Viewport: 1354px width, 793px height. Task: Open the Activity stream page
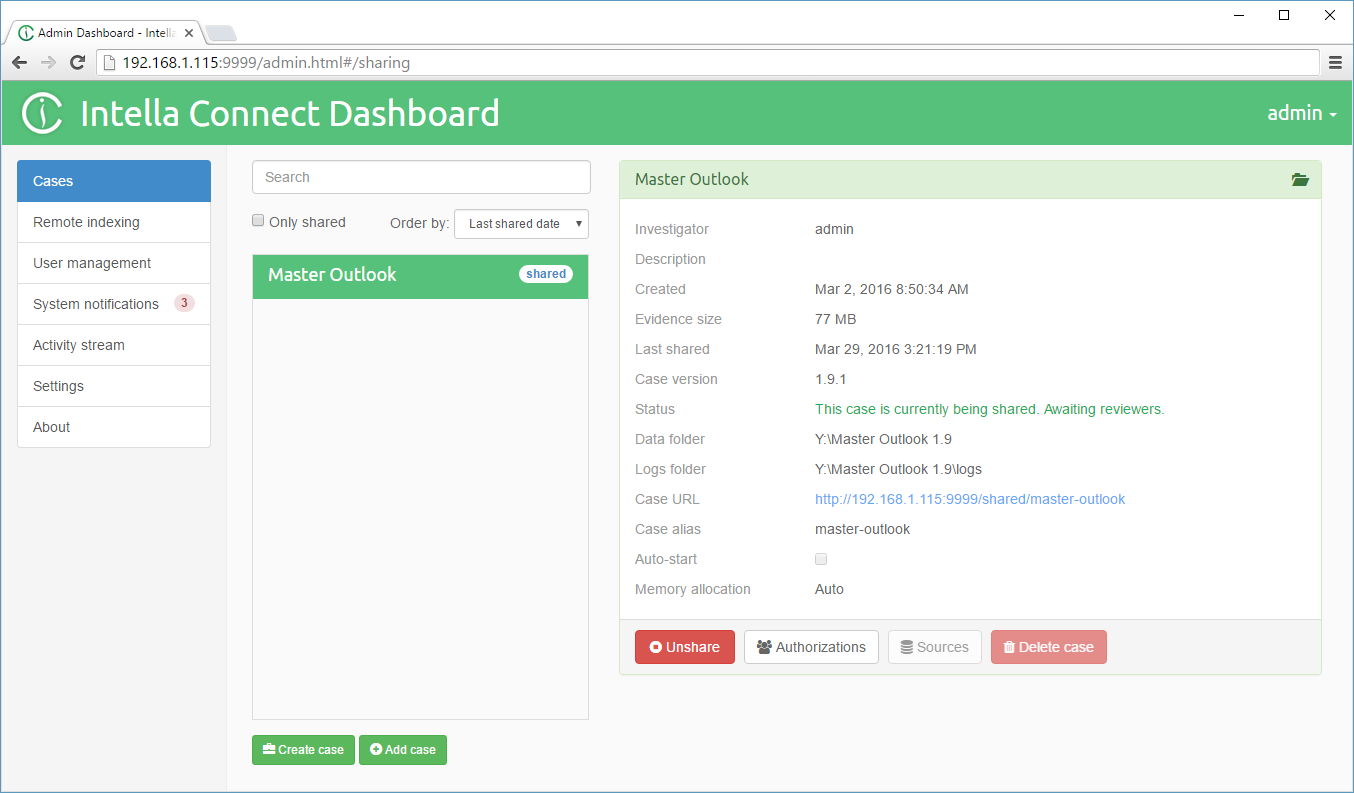[x=79, y=345]
